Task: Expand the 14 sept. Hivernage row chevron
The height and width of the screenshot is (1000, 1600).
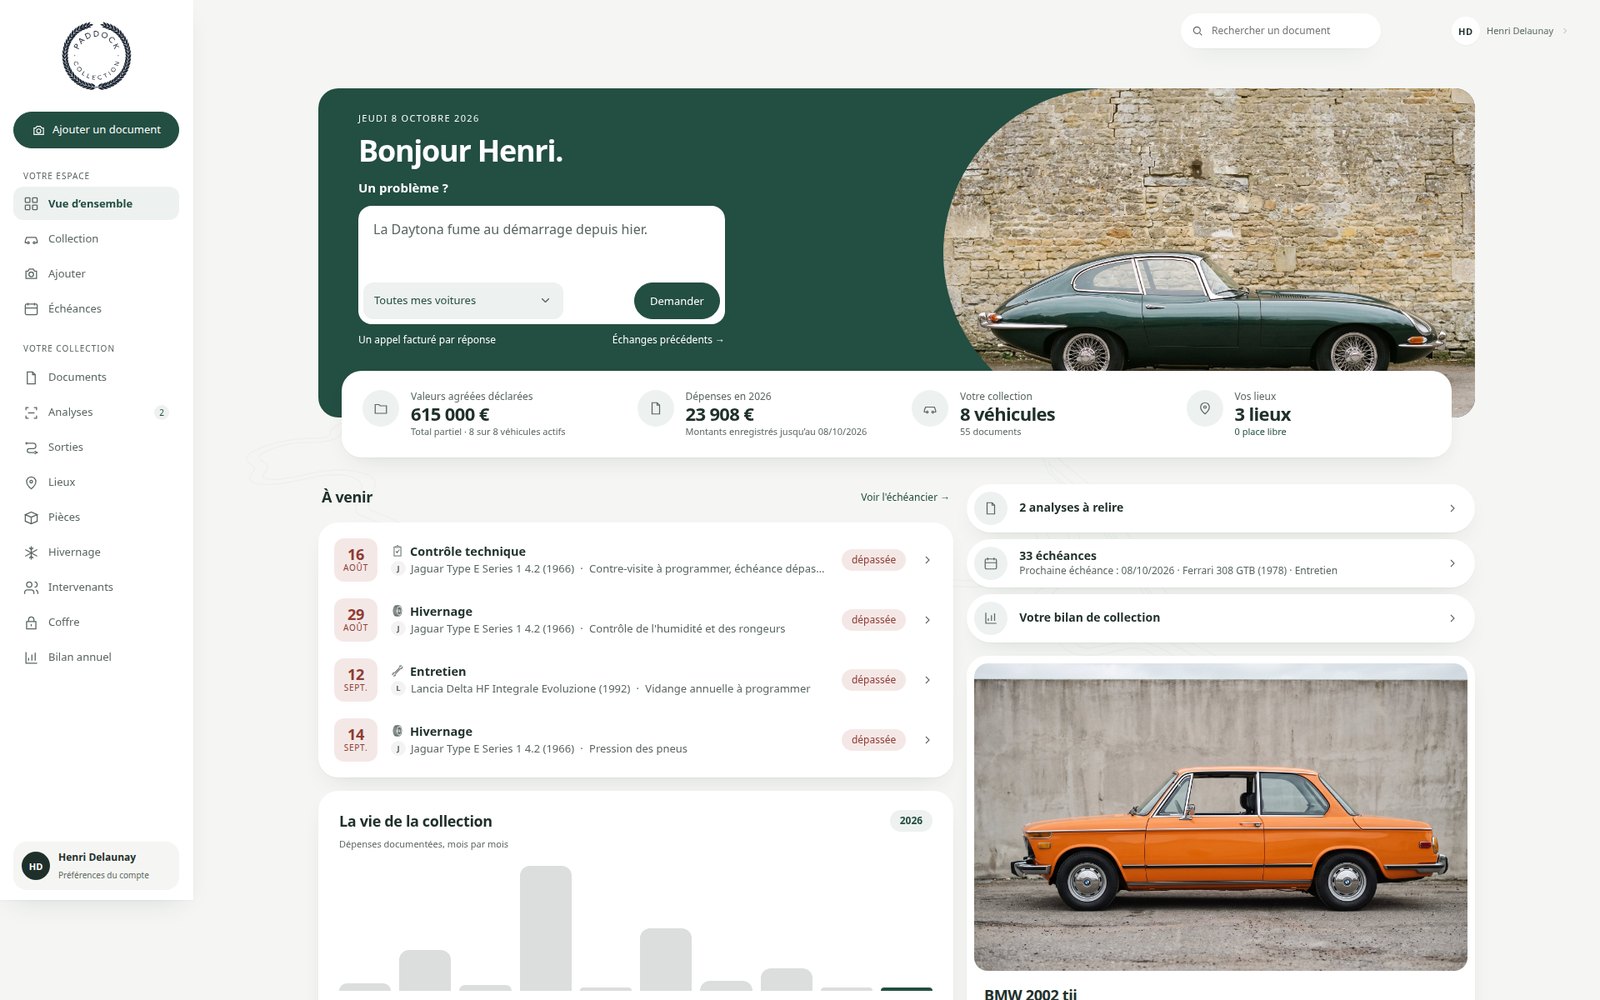Action: [927, 740]
